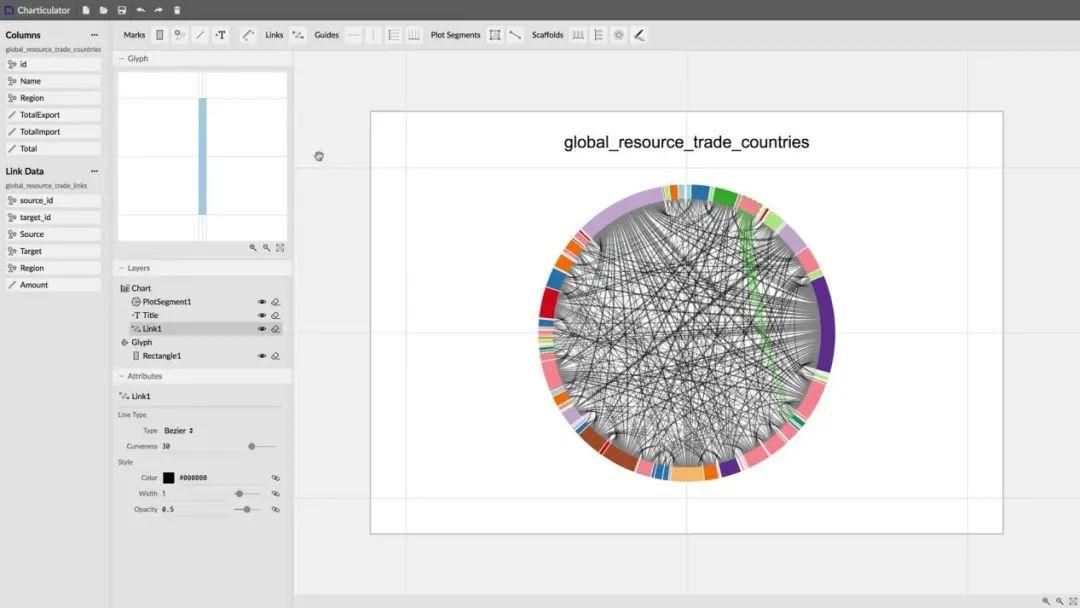Select the 2D Region plot segment tool
Screen dimensions: 1080x608
[495, 35]
